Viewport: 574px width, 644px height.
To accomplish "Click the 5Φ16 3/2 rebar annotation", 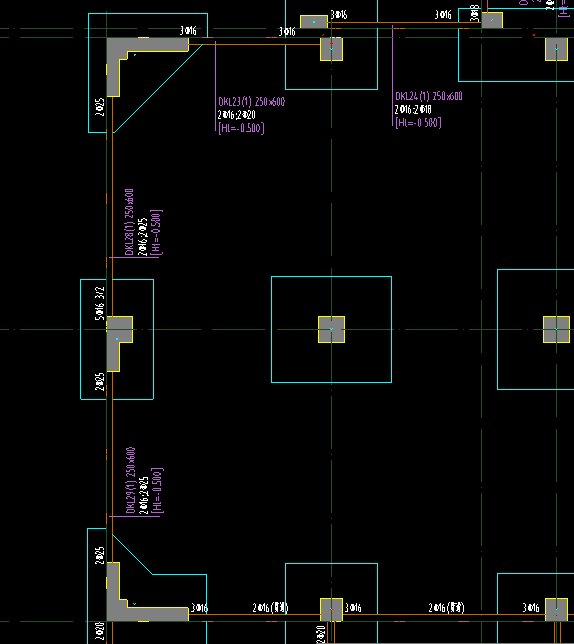I will [x=100, y=303].
